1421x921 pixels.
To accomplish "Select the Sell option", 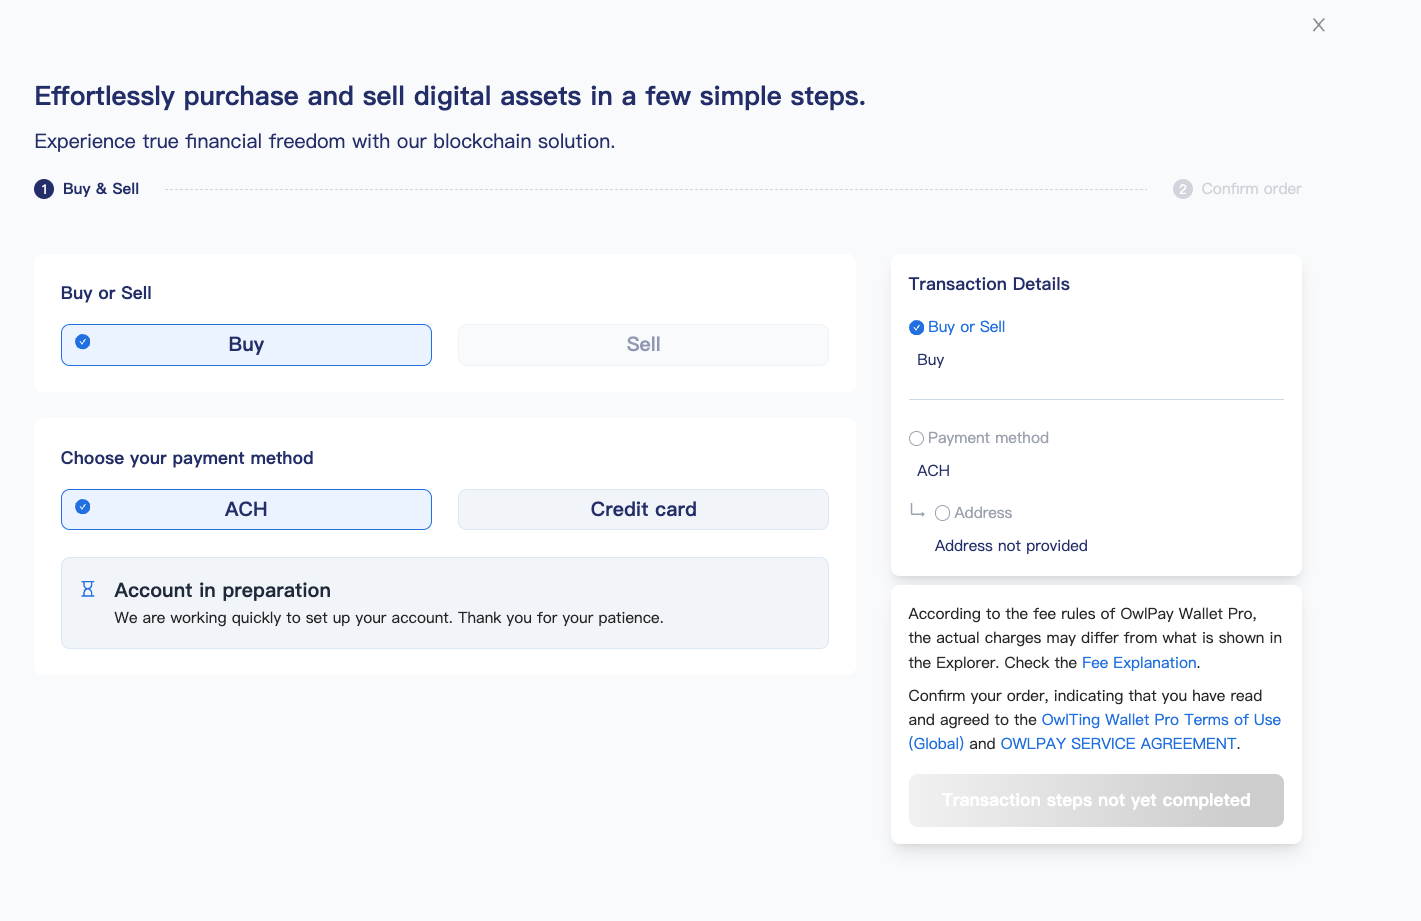I will tap(643, 345).
